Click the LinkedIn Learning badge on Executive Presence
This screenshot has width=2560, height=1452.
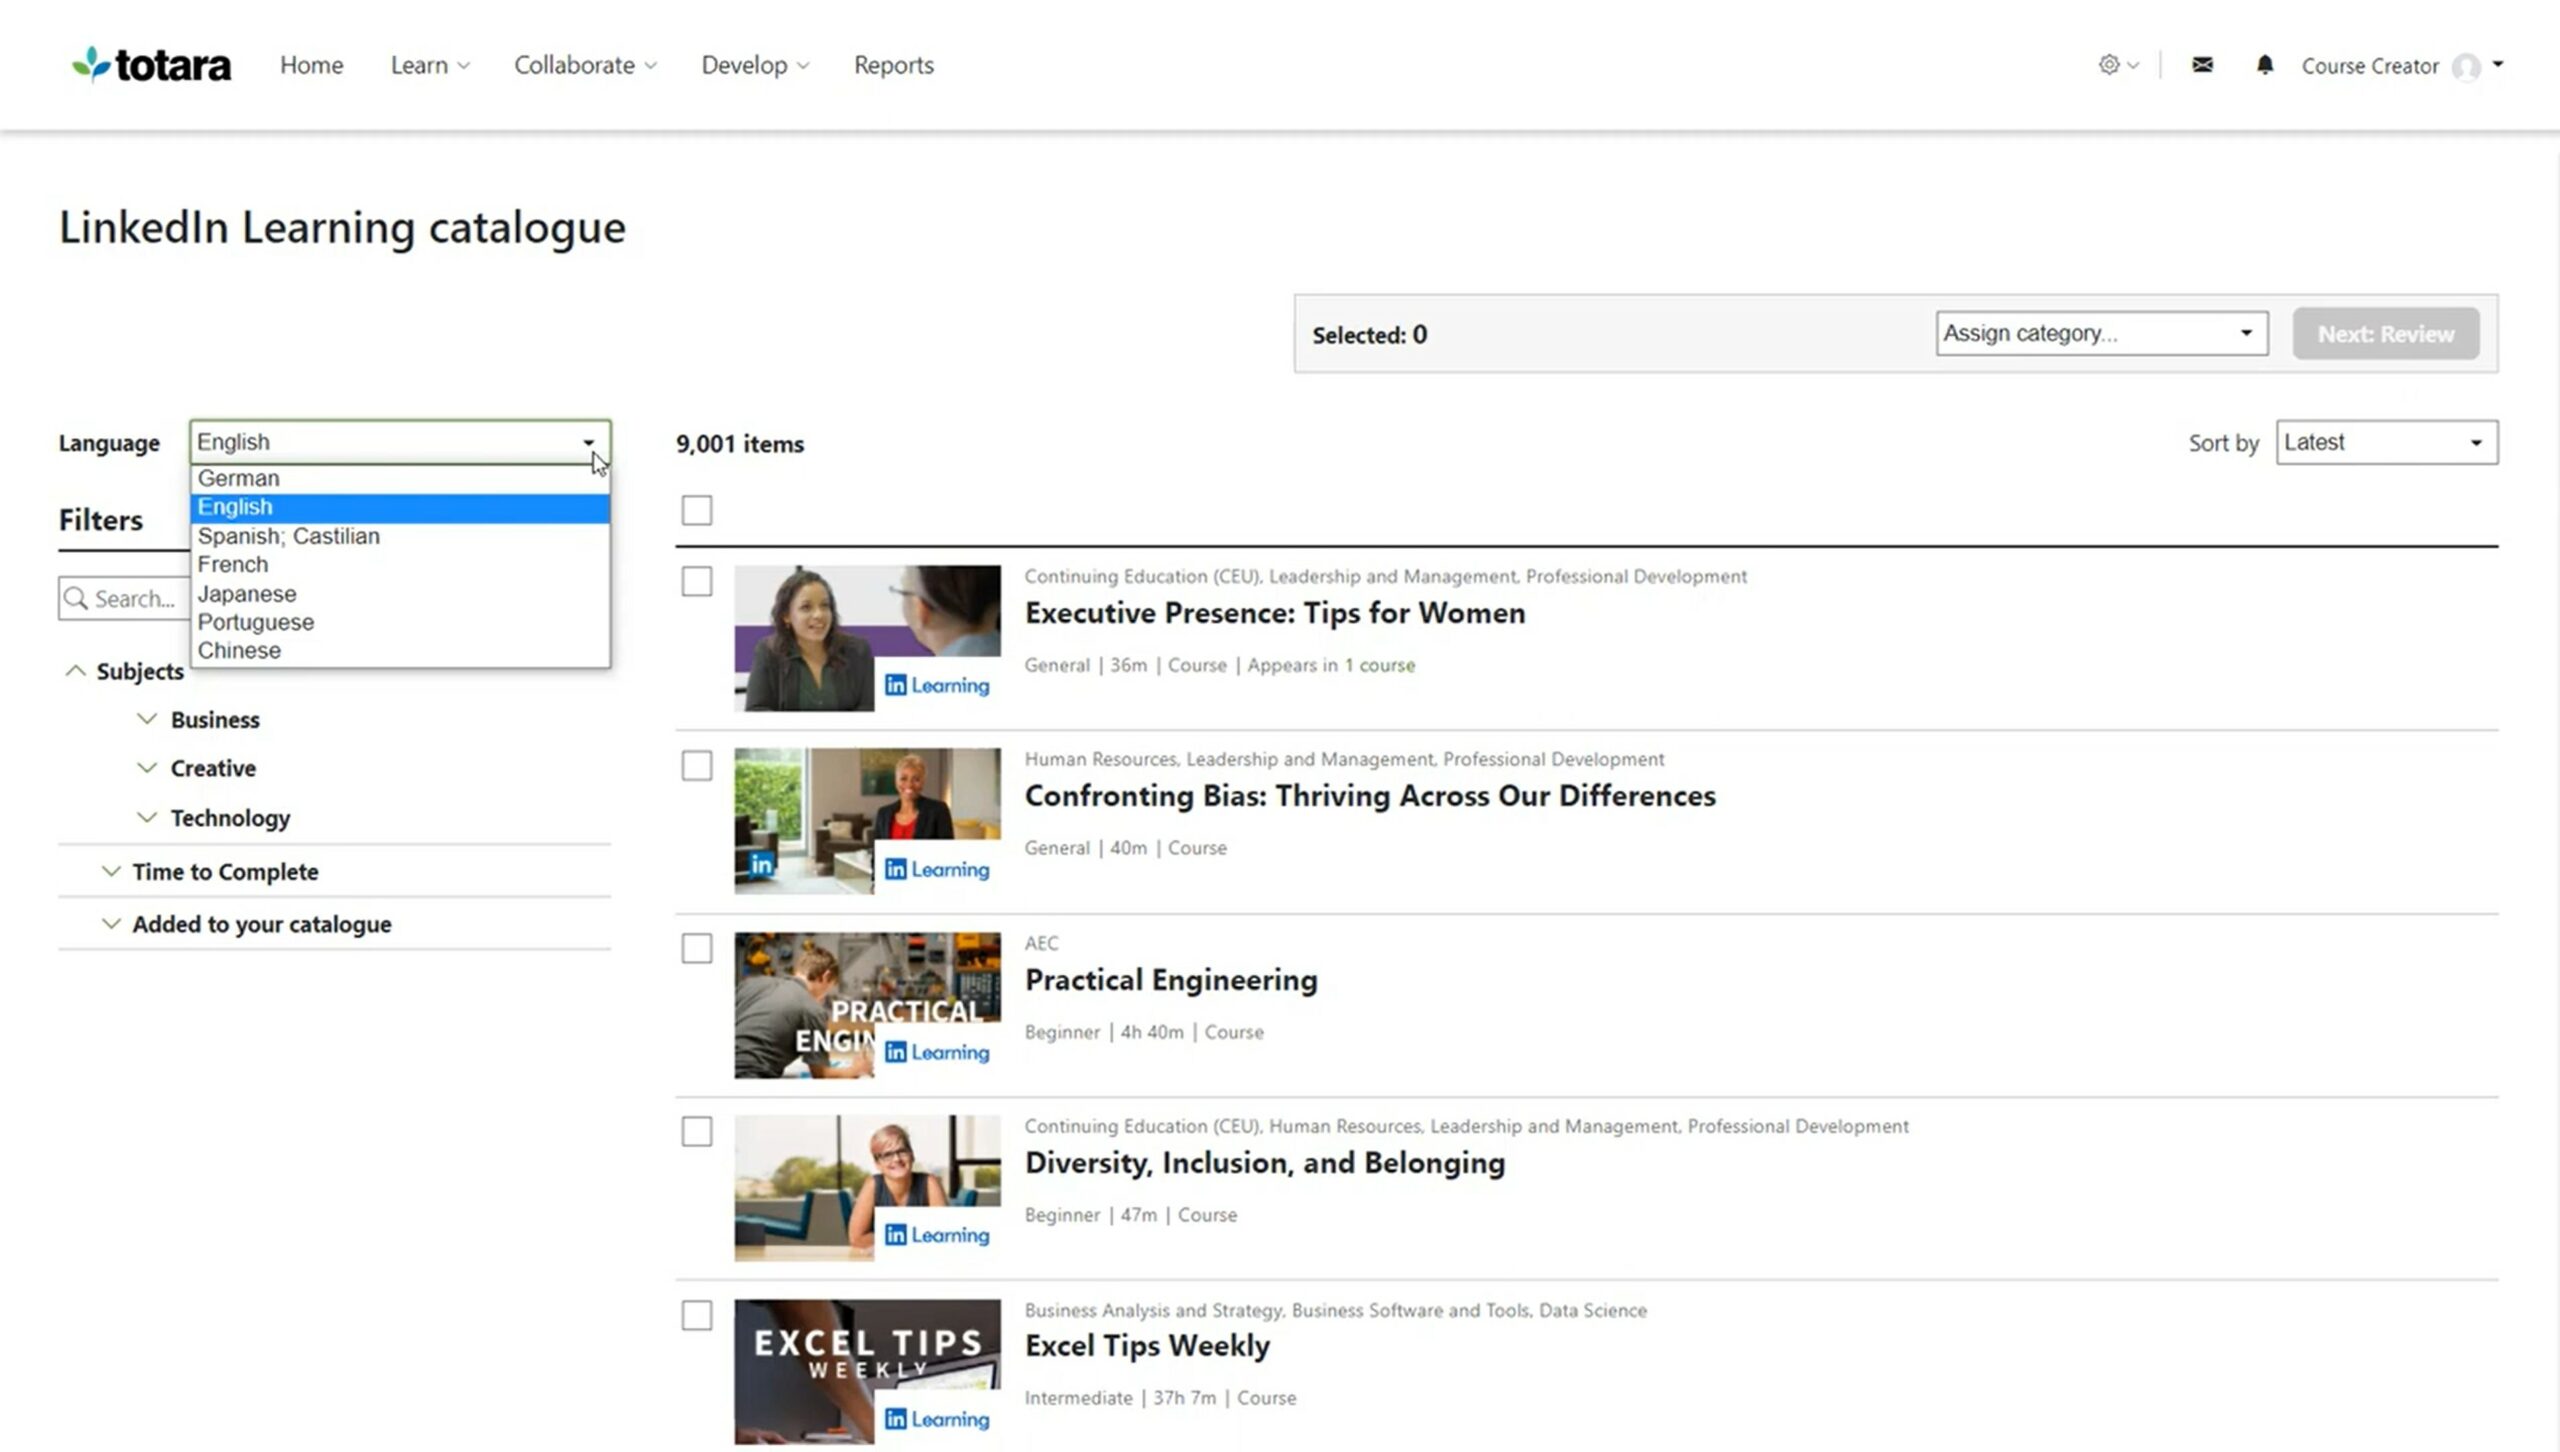point(936,685)
